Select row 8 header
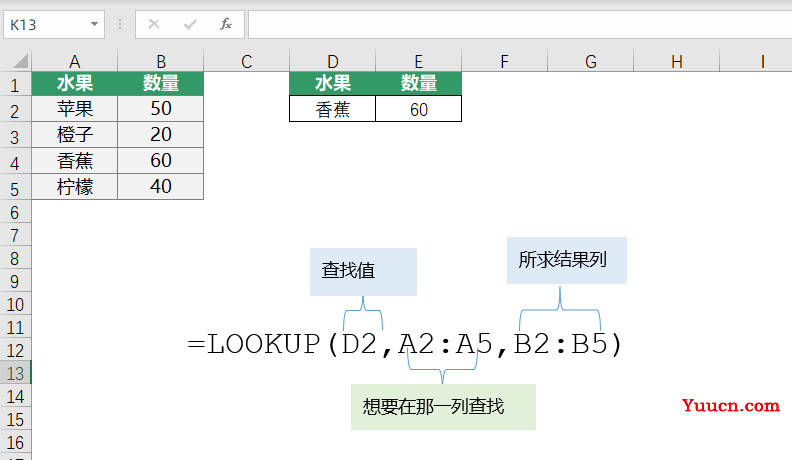 click(x=15, y=258)
